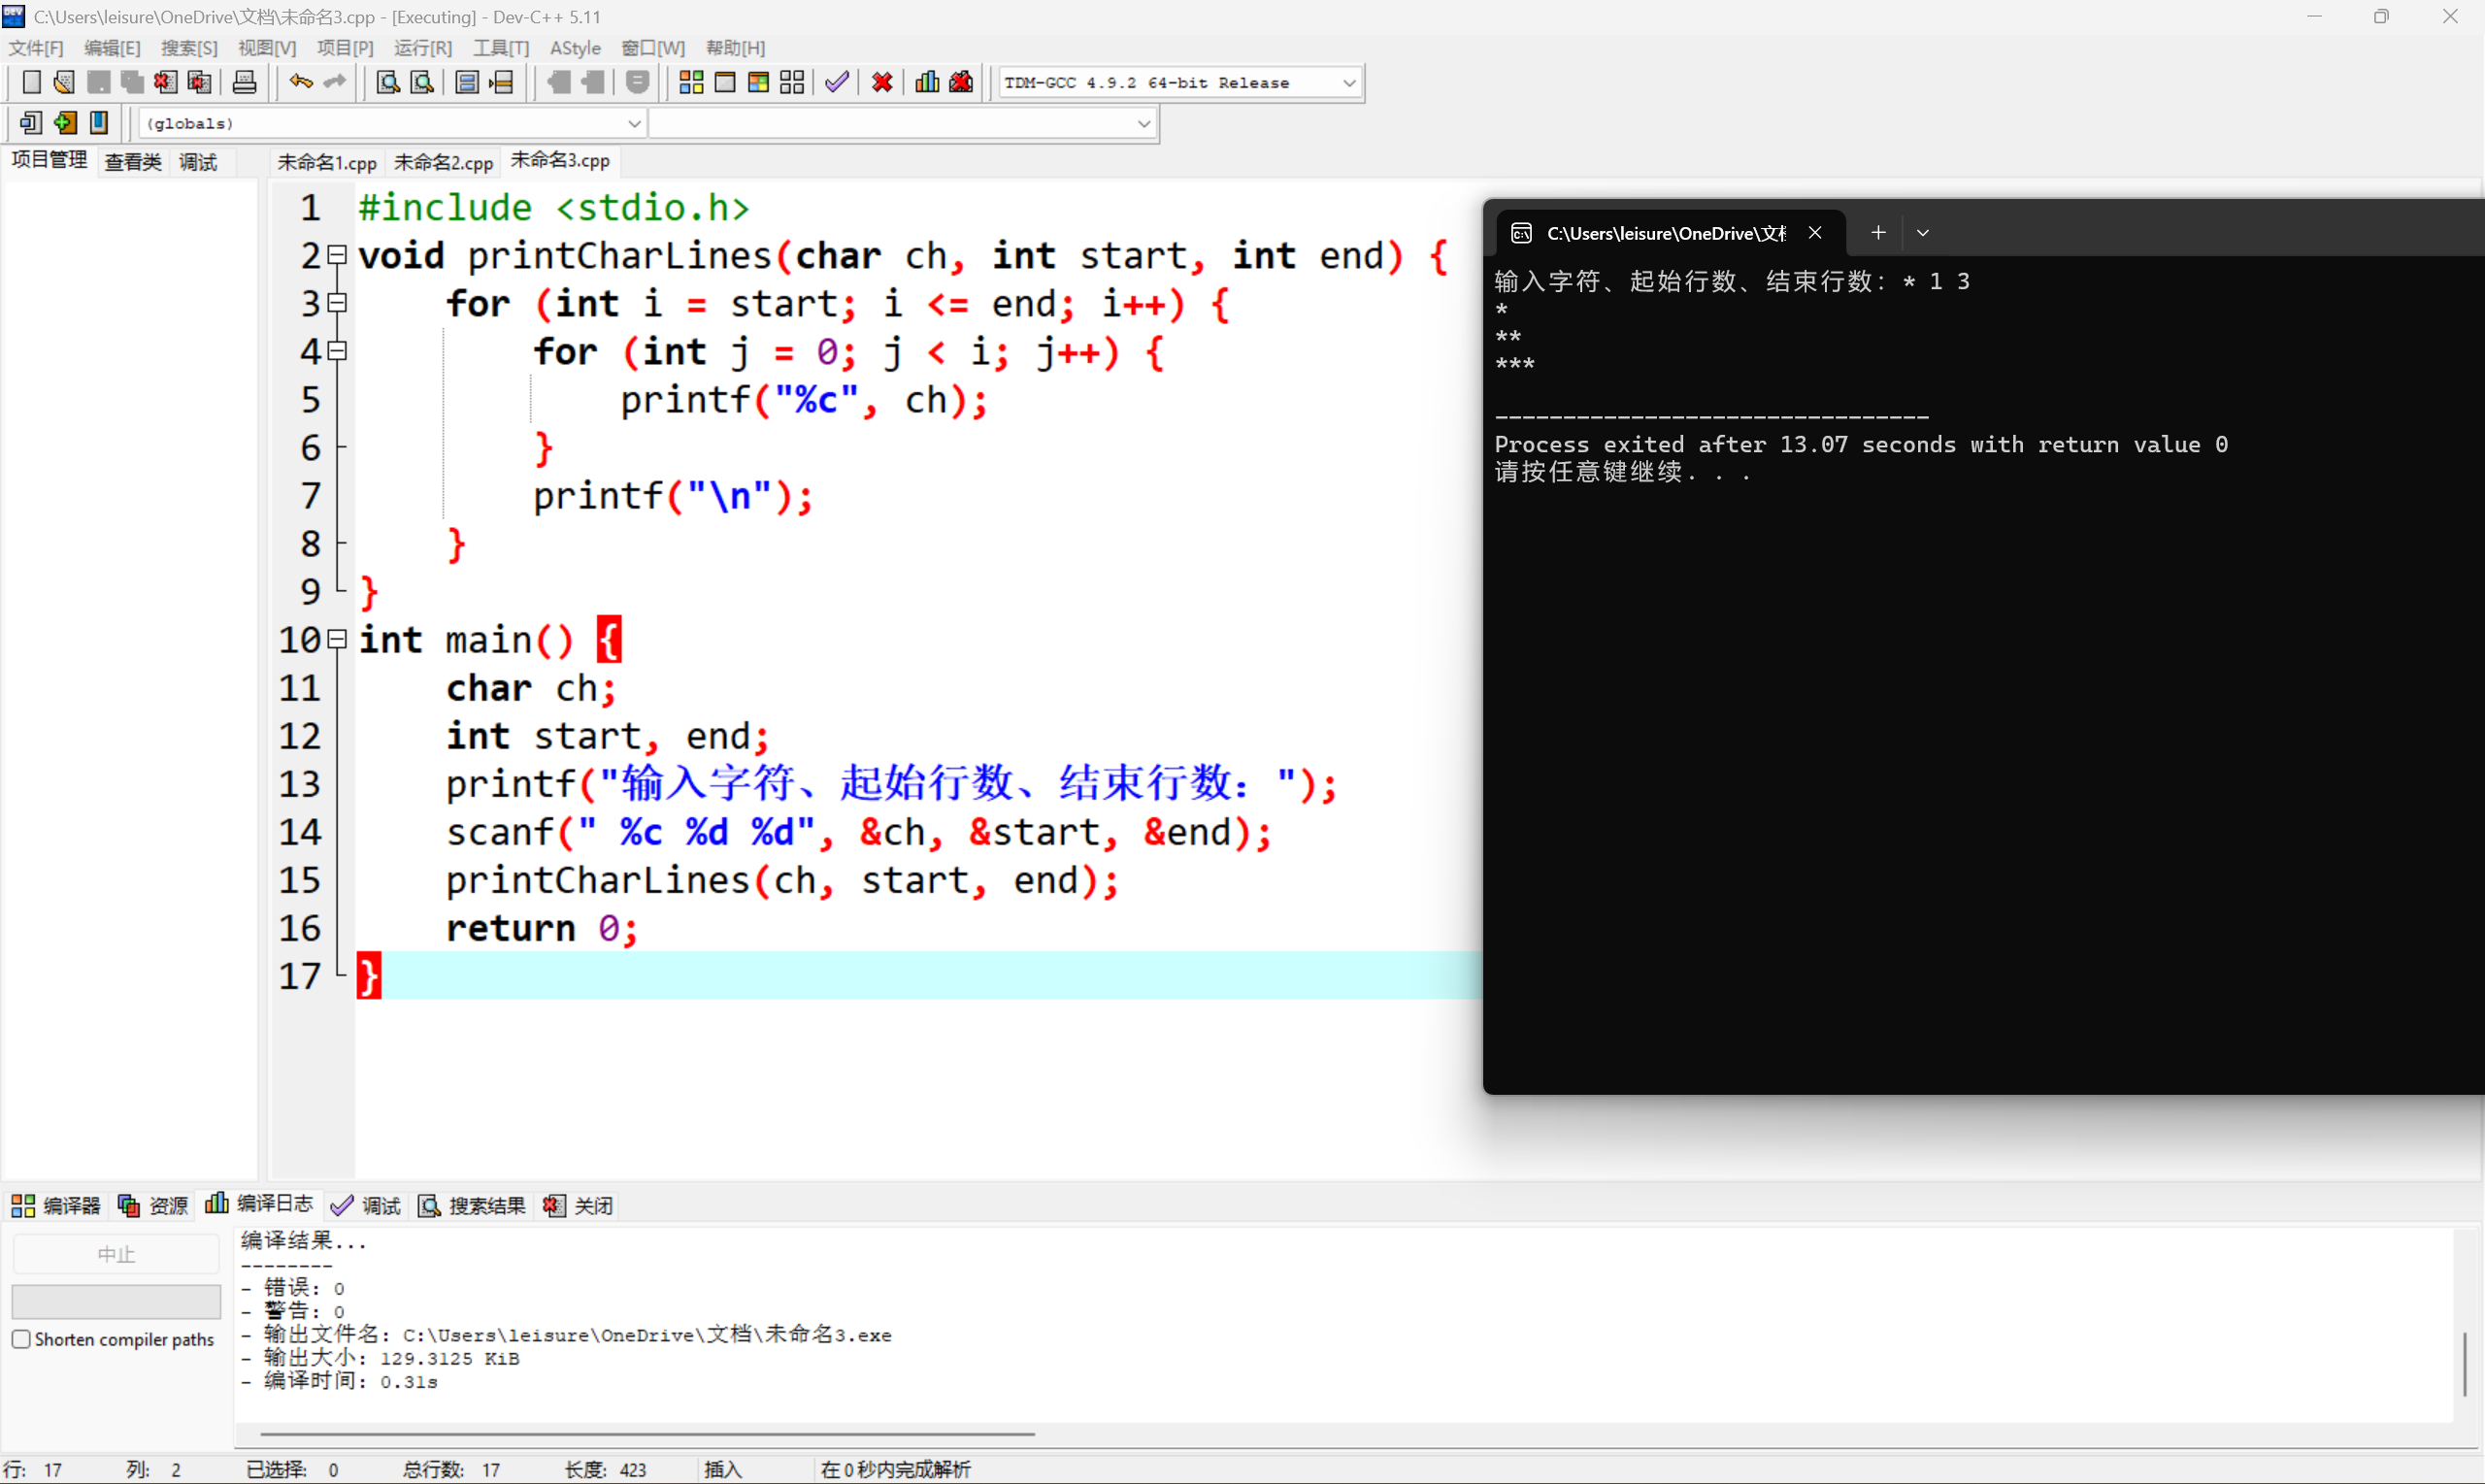
Task: Undo the last edit
Action: 299,82
